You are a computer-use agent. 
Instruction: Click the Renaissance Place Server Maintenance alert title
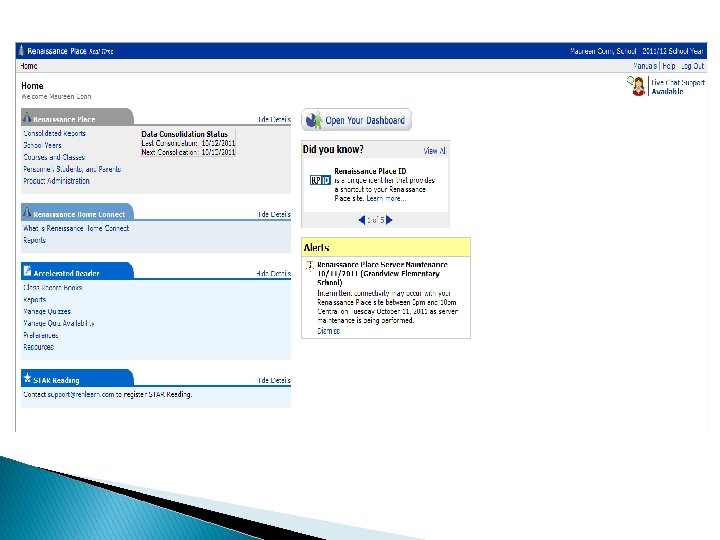(382, 273)
